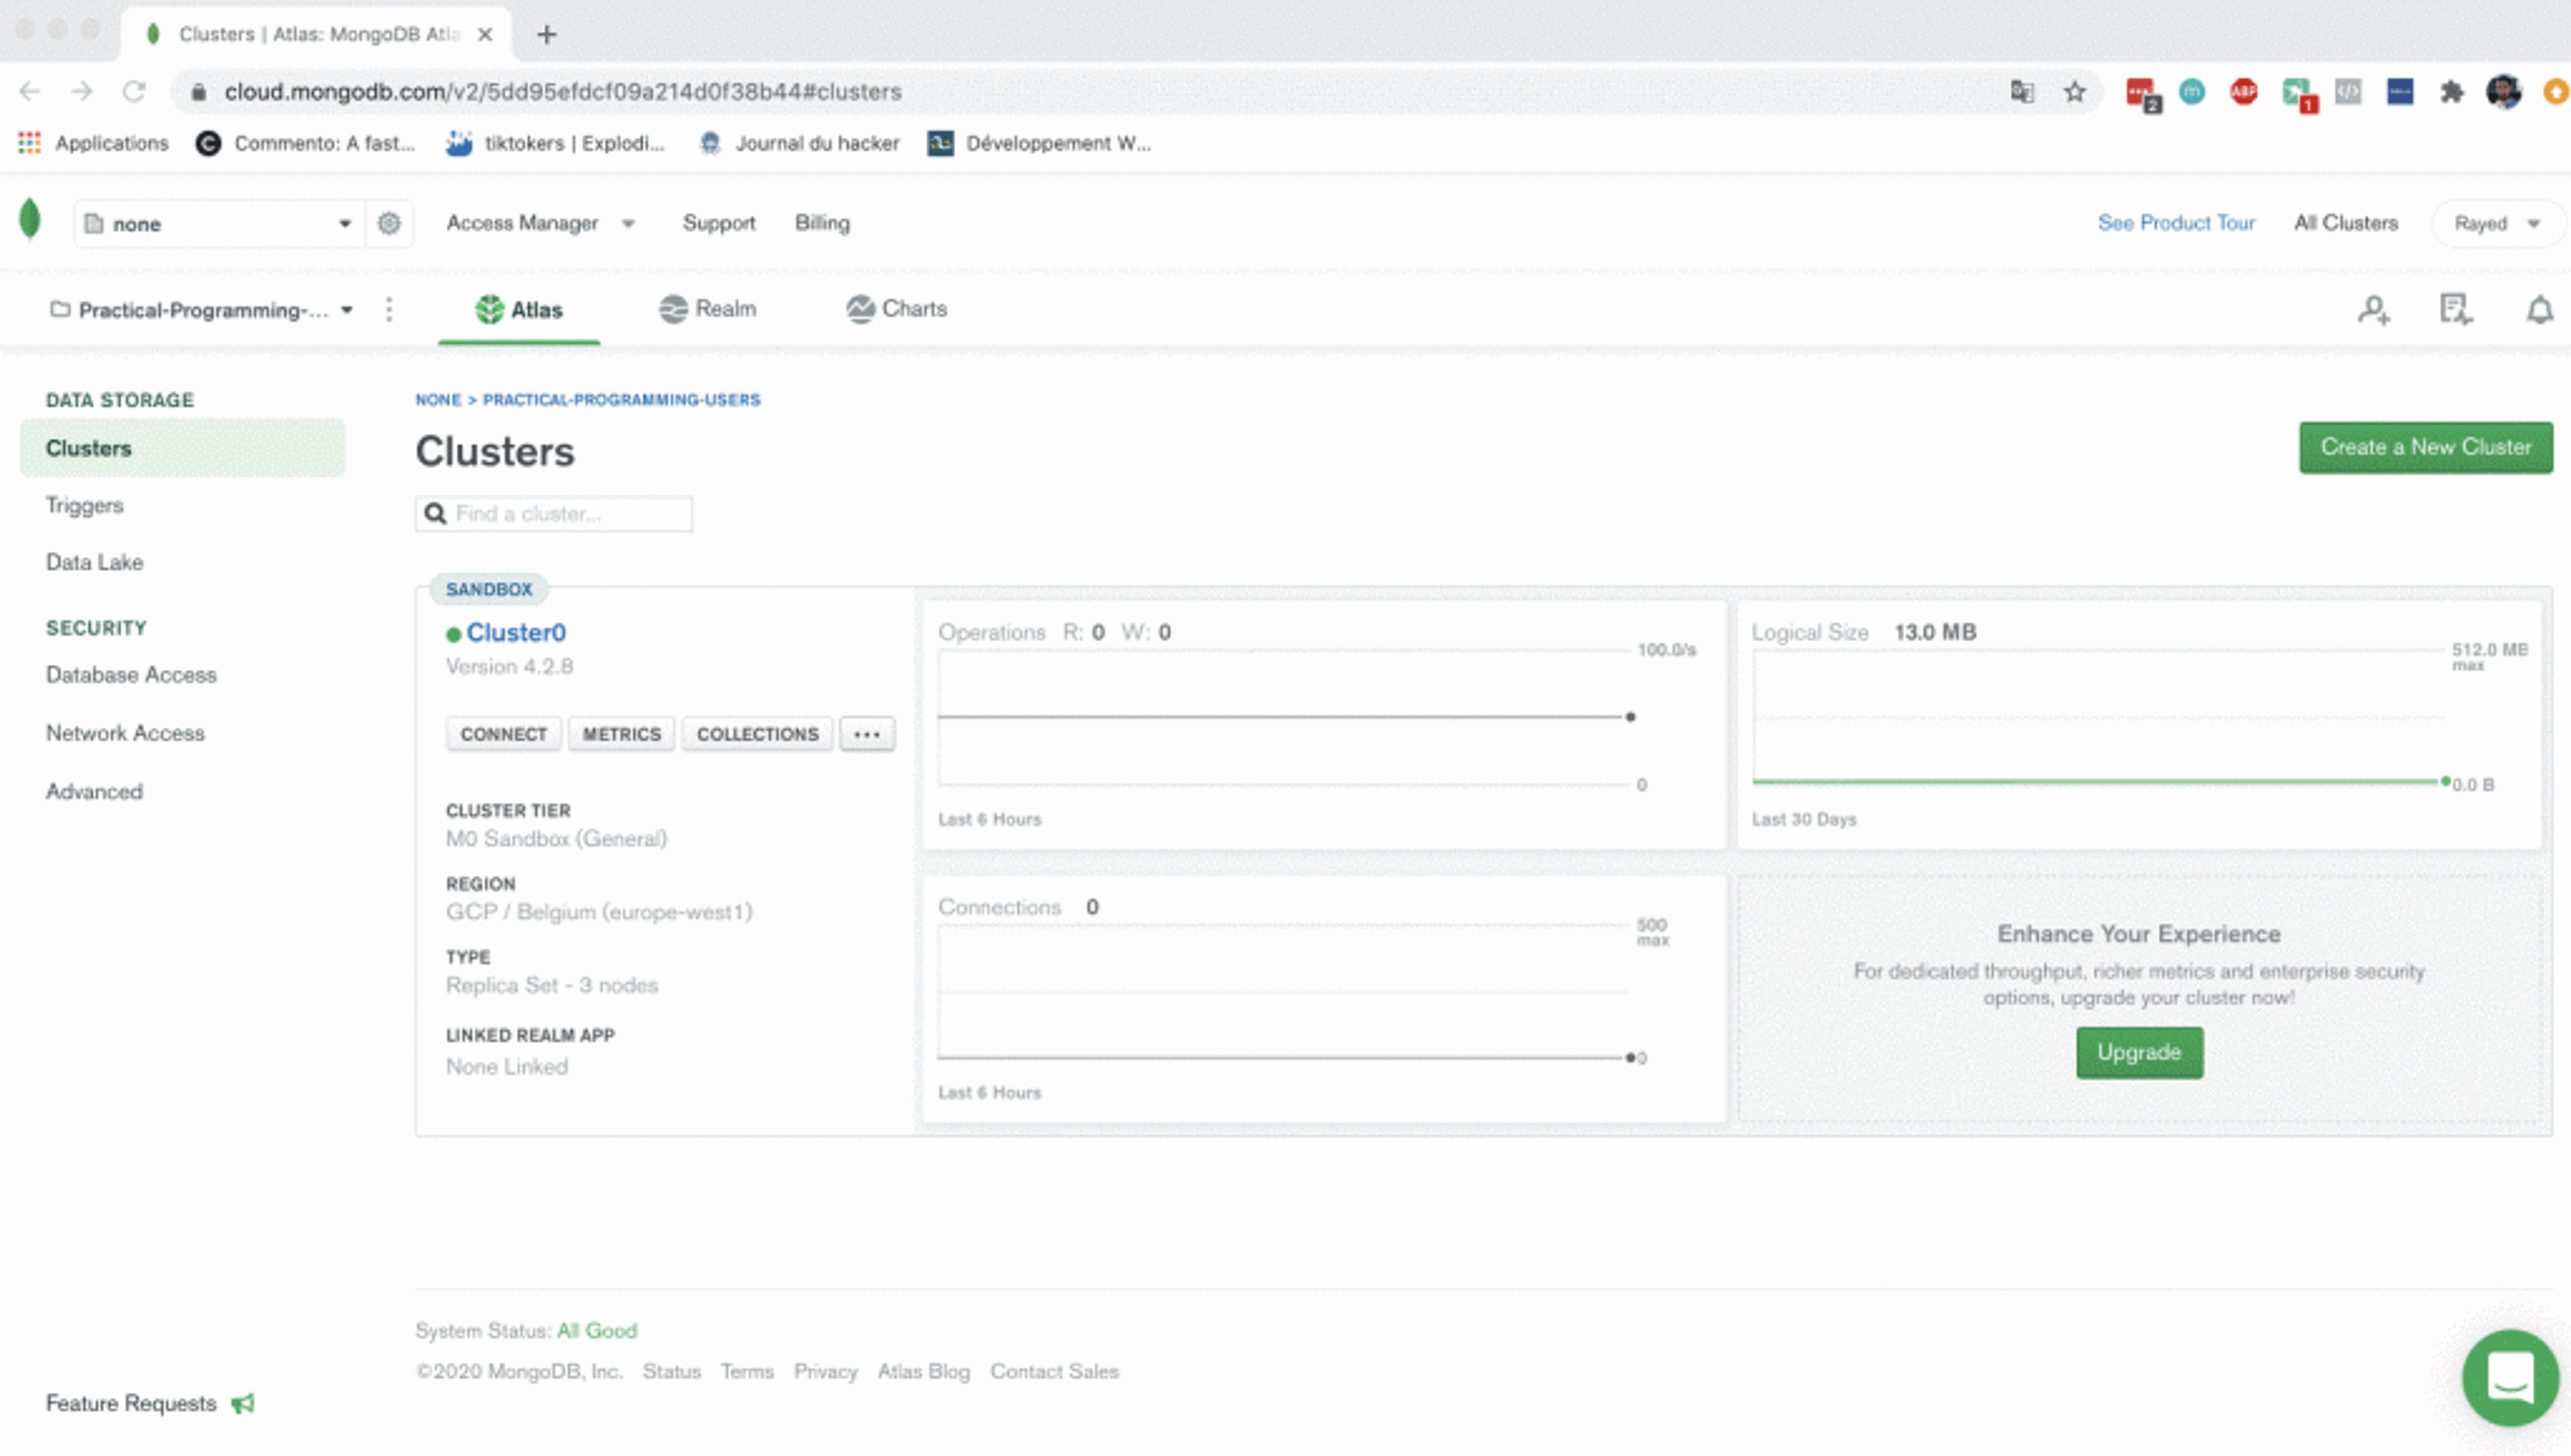This screenshot has width=2571, height=1456.
Task: Select Clusters in the sidebar
Action: pyautogui.click(x=182, y=448)
